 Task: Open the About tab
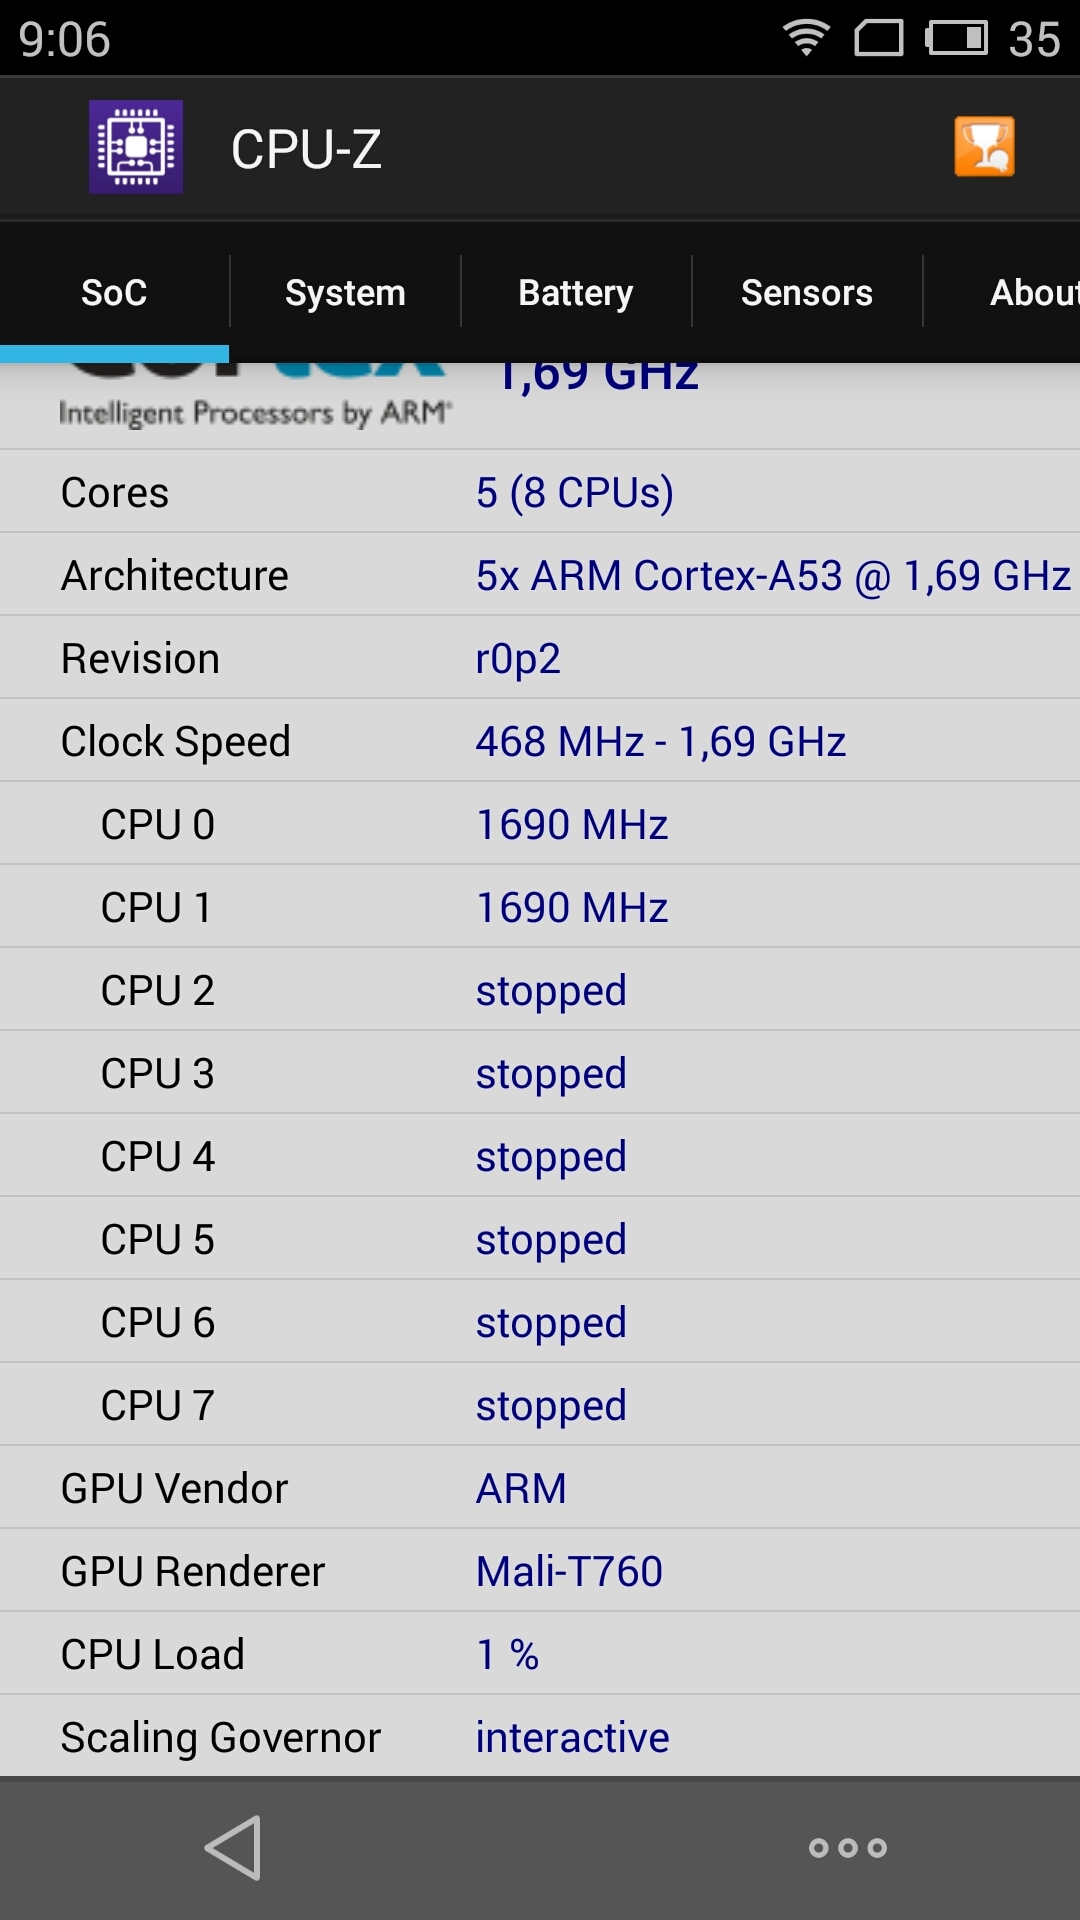click(1002, 292)
